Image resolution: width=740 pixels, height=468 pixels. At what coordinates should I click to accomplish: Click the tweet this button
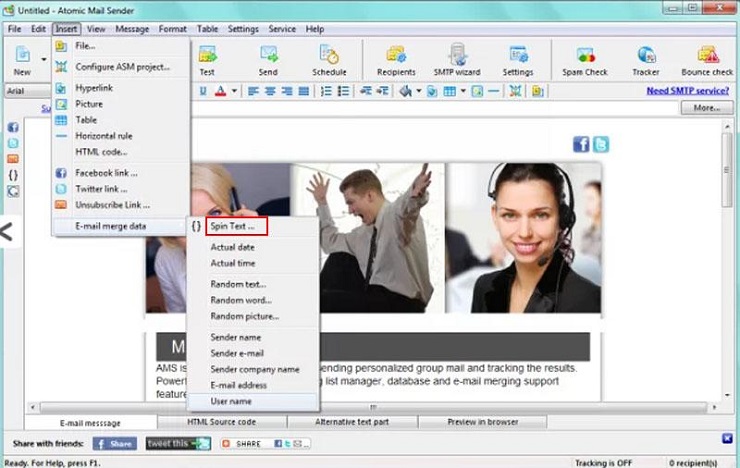178,444
